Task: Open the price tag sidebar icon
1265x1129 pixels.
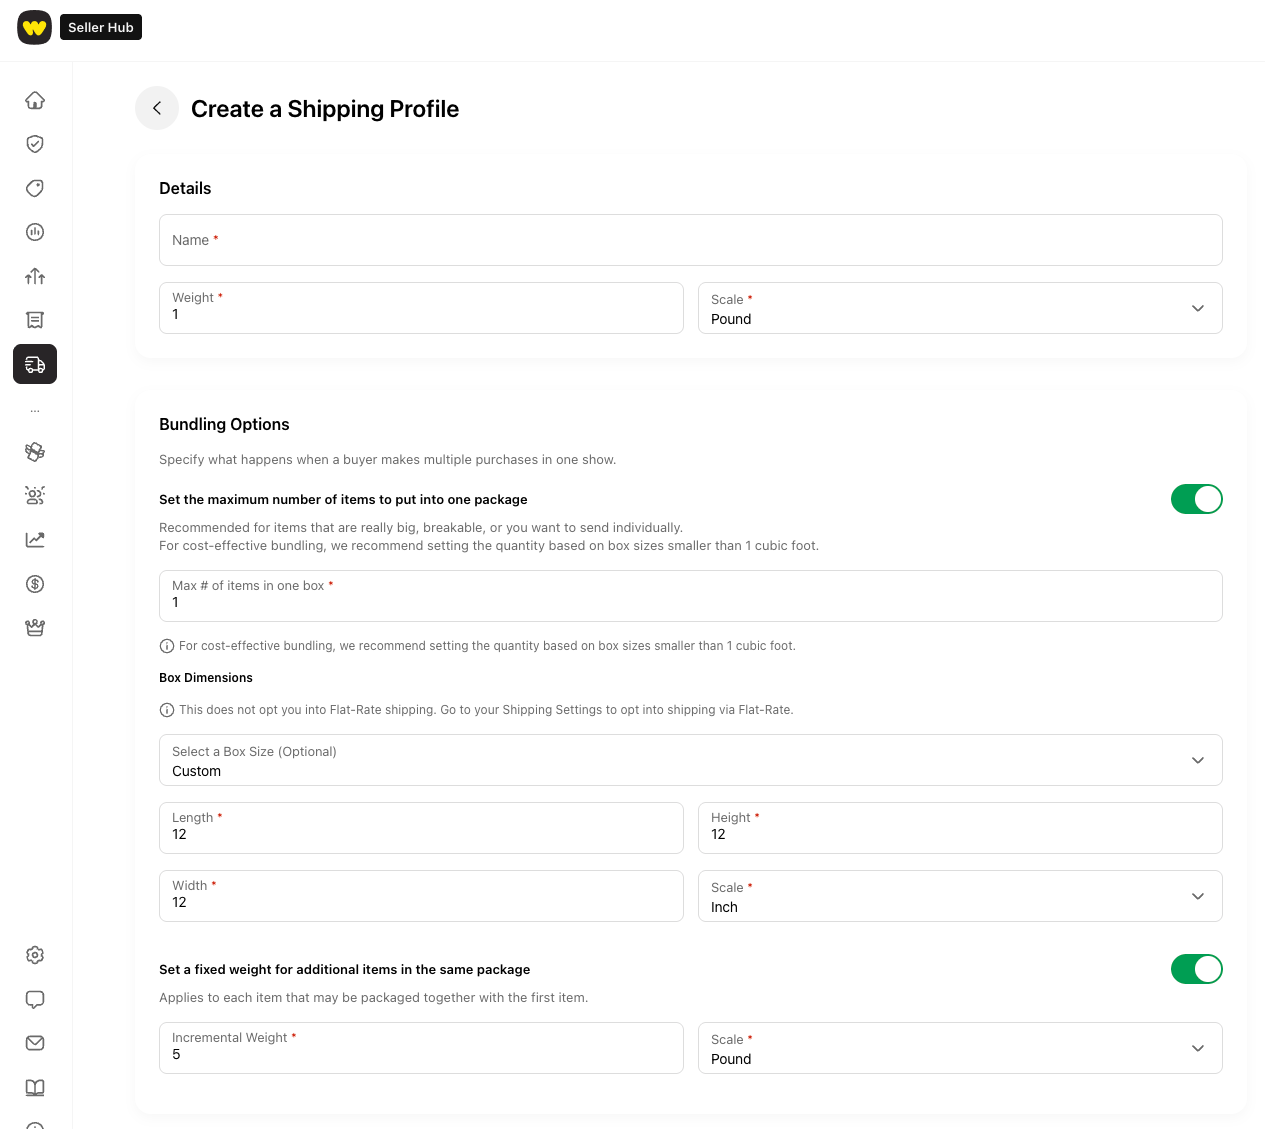Action: tap(35, 188)
